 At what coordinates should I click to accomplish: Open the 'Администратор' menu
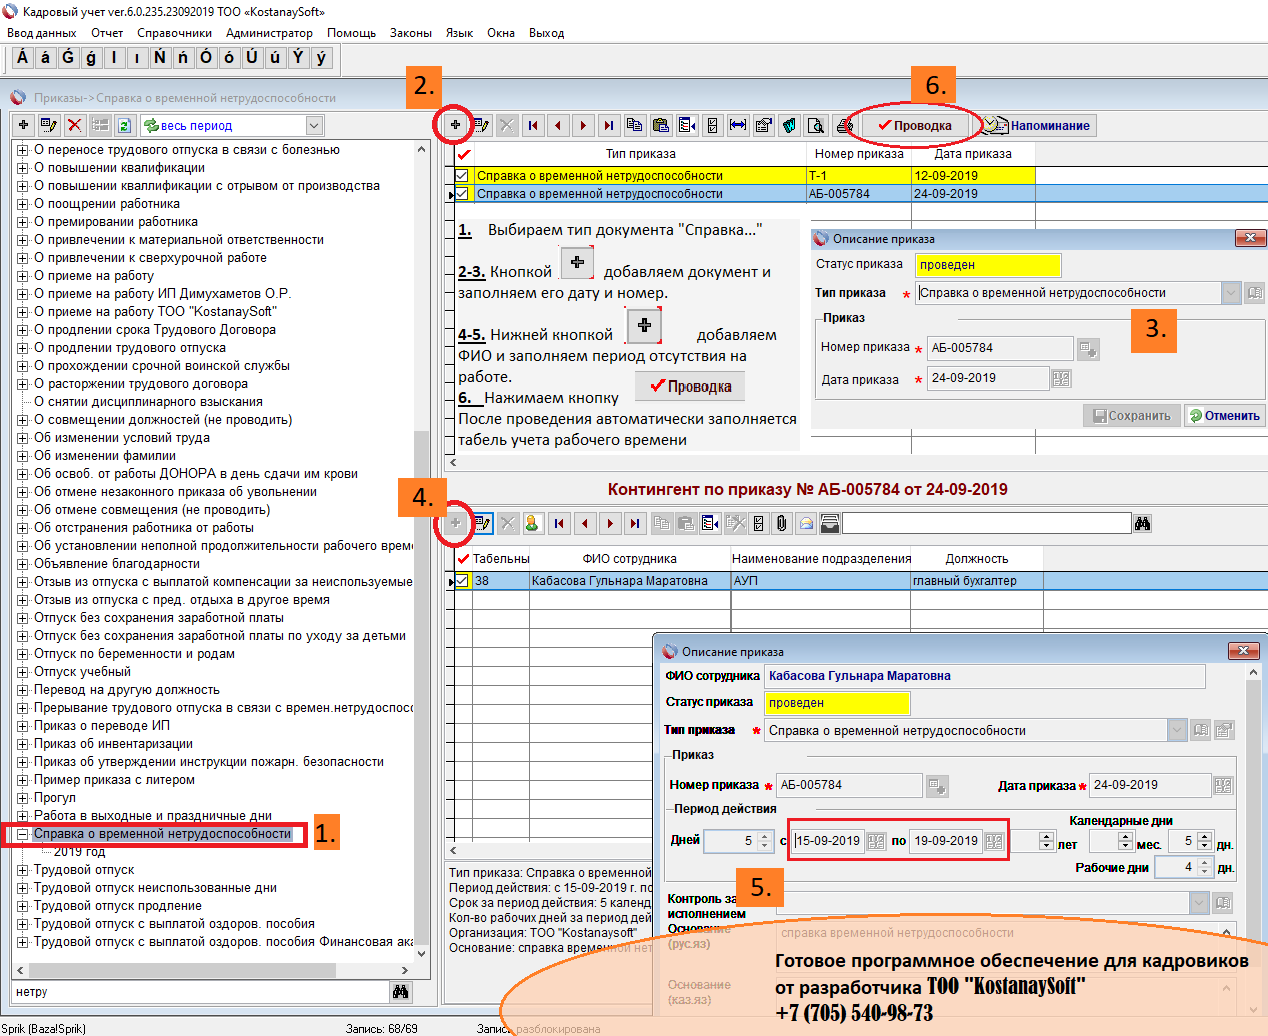pyautogui.click(x=269, y=33)
